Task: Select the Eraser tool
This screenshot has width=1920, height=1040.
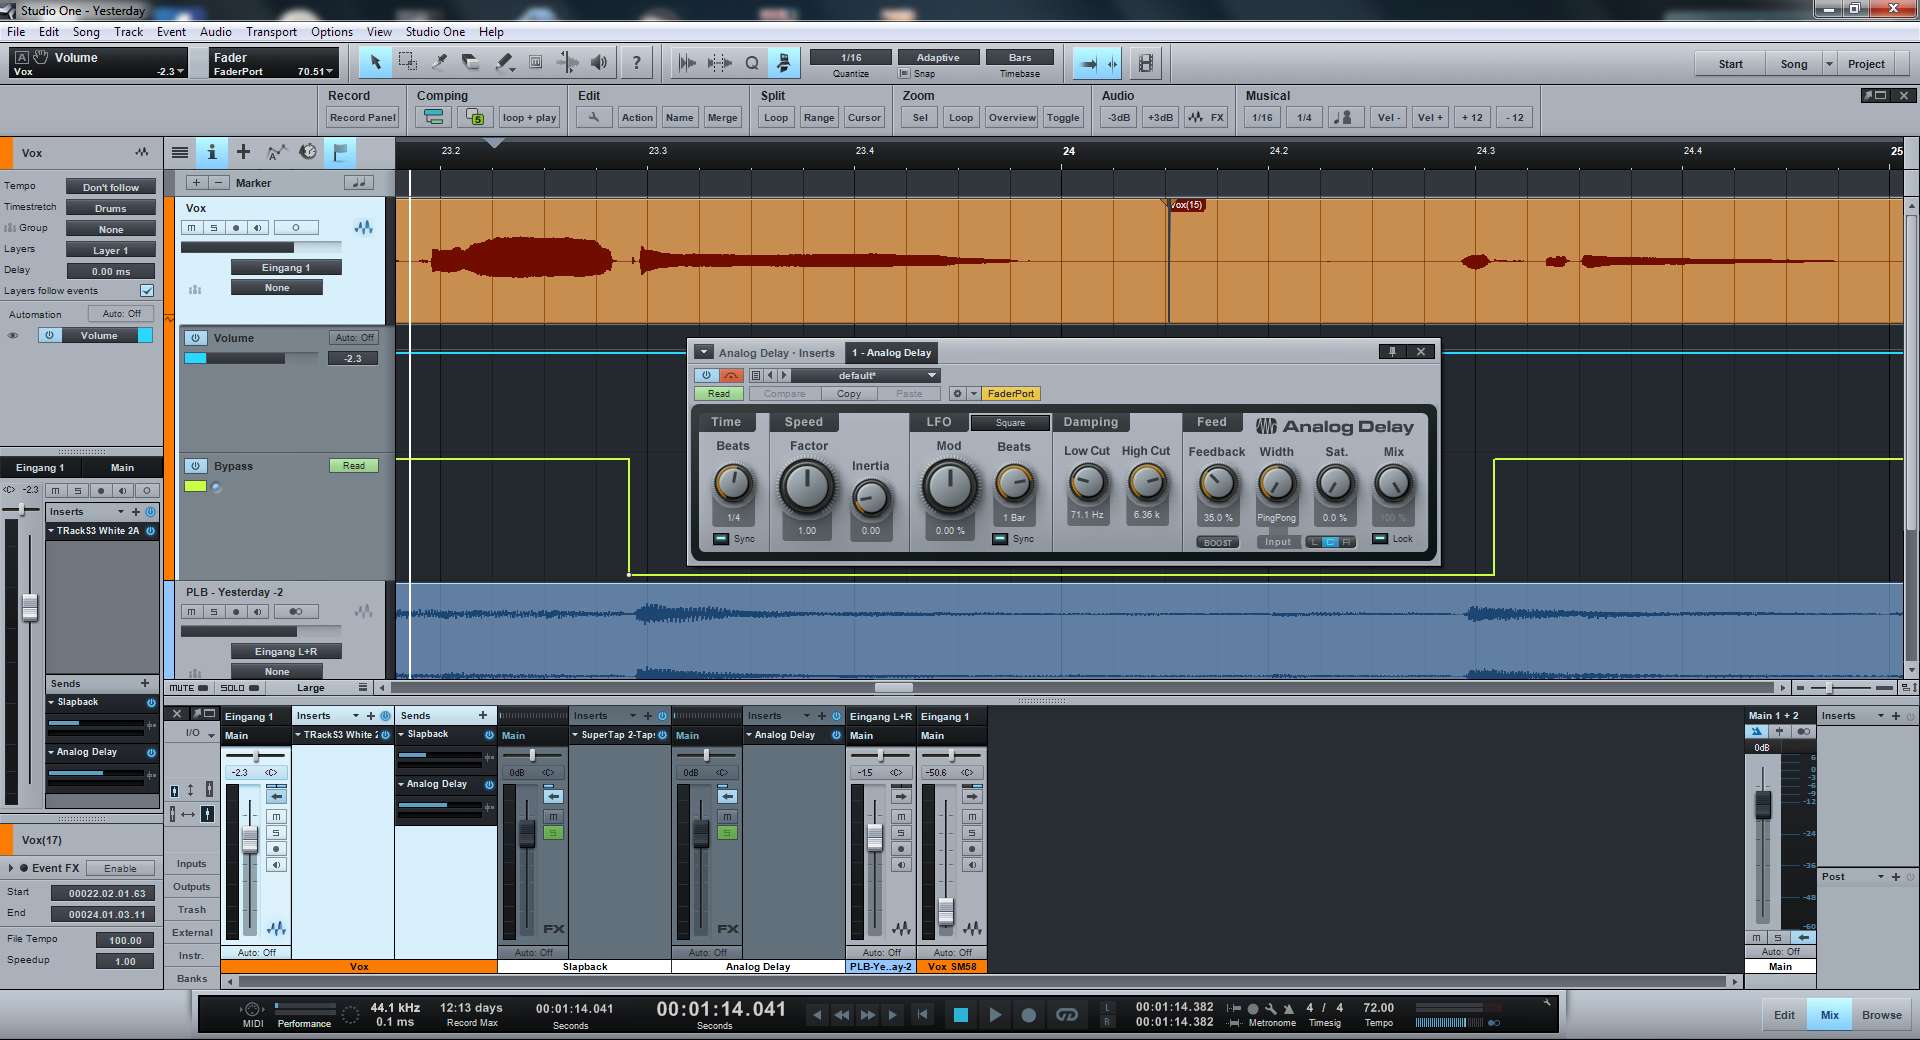Action: pos(471,62)
